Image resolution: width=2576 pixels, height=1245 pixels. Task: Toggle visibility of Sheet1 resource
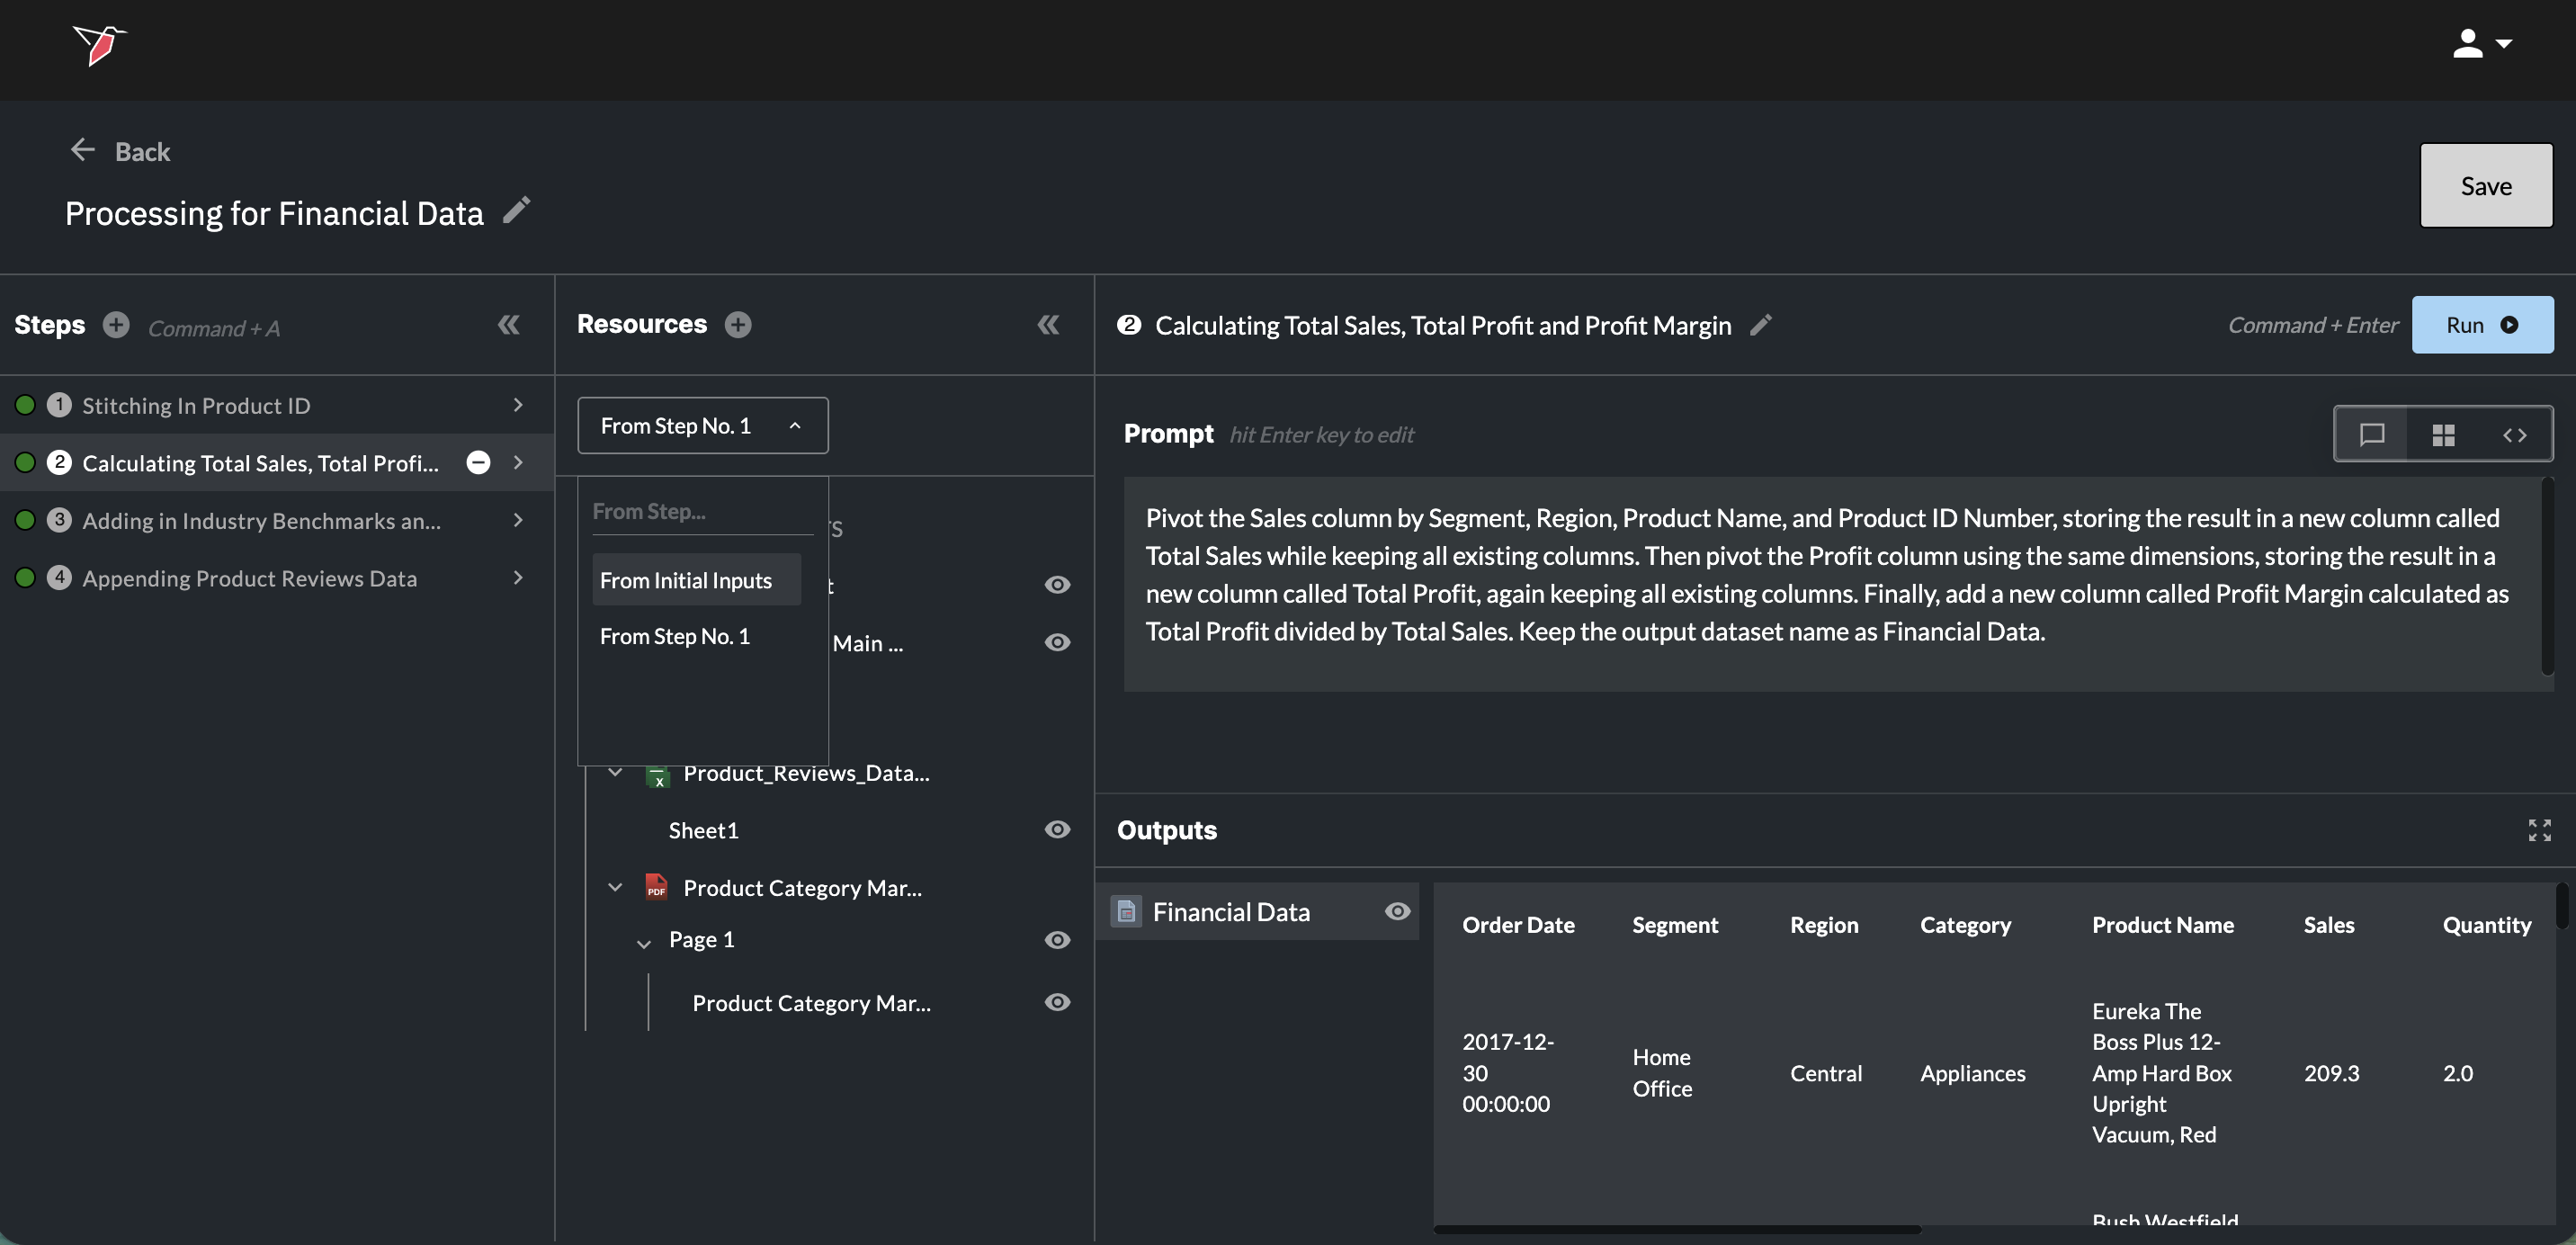1057,830
